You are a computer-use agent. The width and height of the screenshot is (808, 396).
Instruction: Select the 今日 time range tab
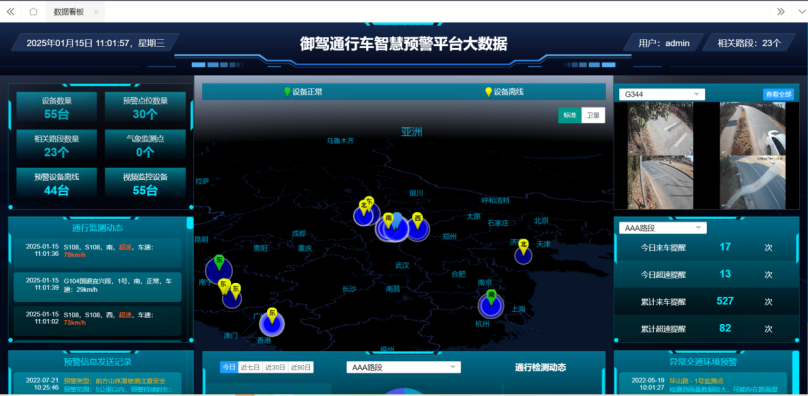tap(229, 367)
